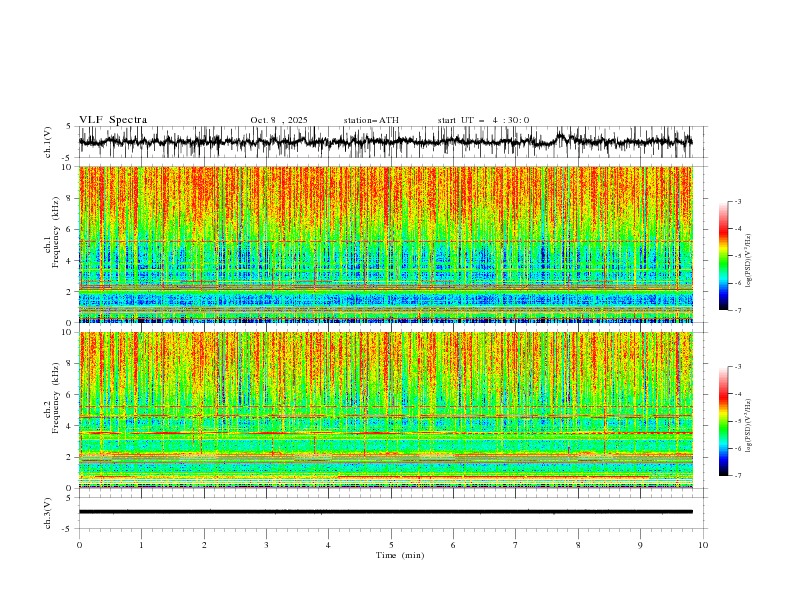Viewport: 792px width, 612px height.
Task: Click the ch.1 voltage waveform trace
Action: tap(386, 141)
